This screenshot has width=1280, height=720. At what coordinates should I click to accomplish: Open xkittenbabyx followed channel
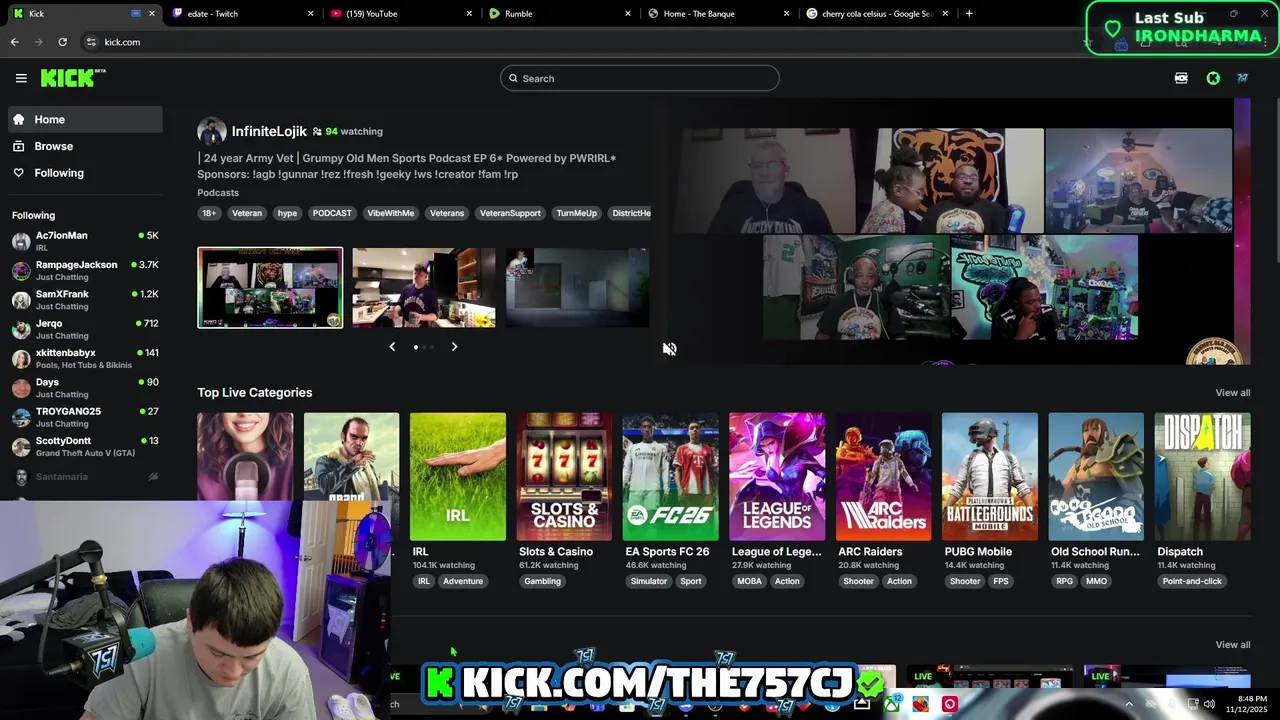point(85,358)
